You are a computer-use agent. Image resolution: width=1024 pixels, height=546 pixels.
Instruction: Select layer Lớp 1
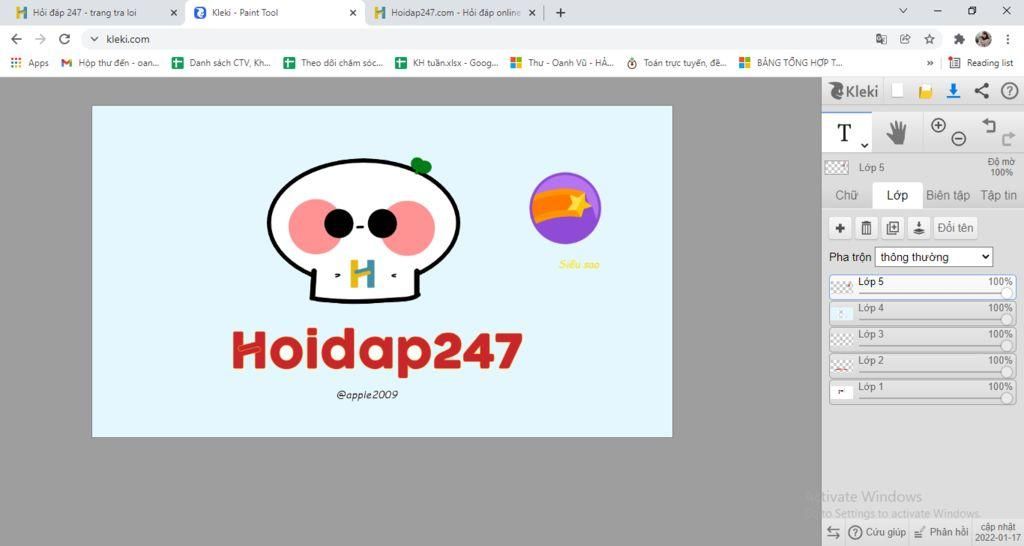(922, 391)
